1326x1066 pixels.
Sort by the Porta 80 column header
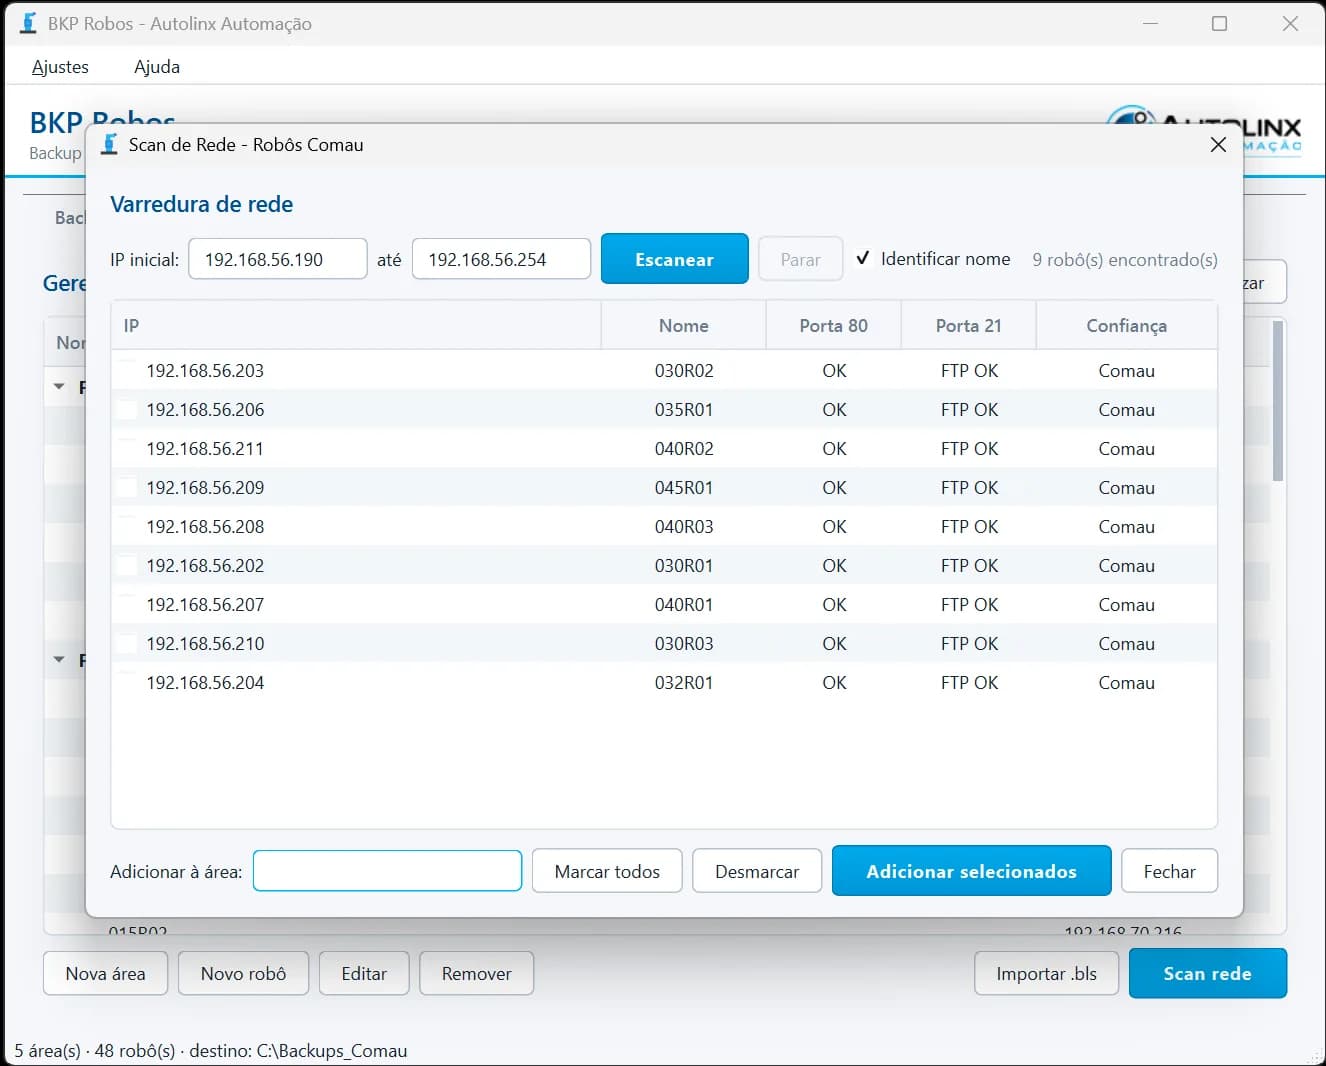[x=833, y=325]
